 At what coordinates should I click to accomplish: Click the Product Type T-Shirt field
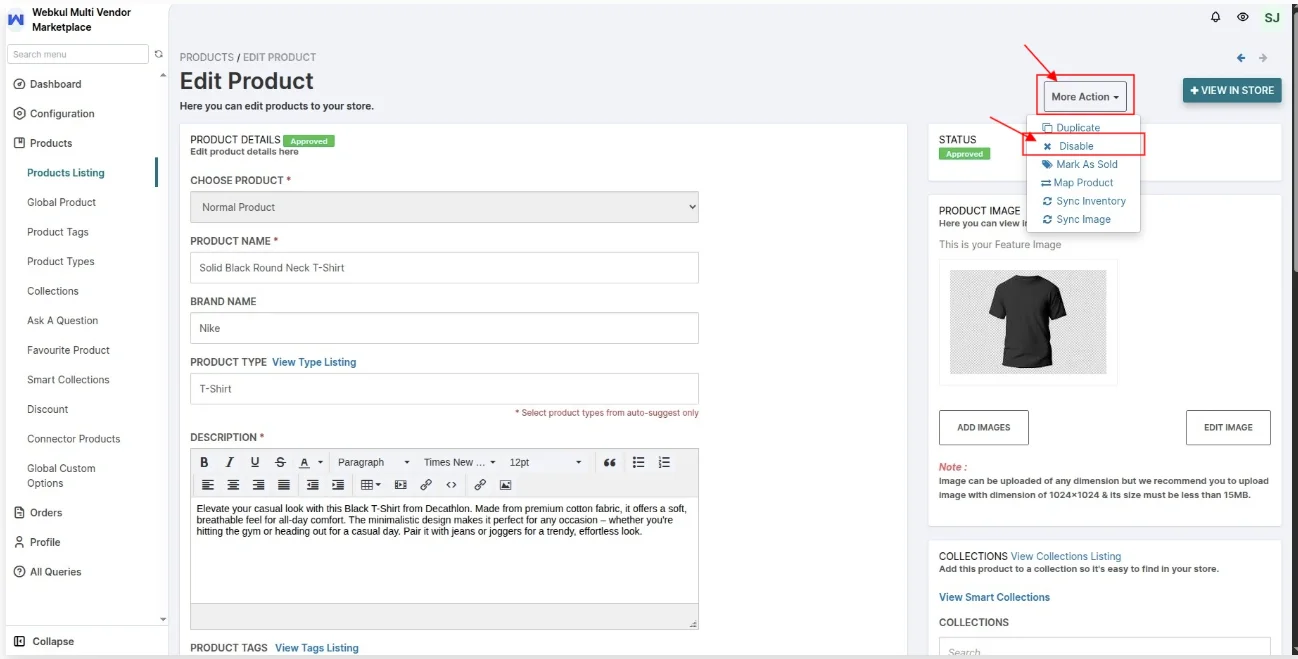pyautogui.click(x=444, y=389)
